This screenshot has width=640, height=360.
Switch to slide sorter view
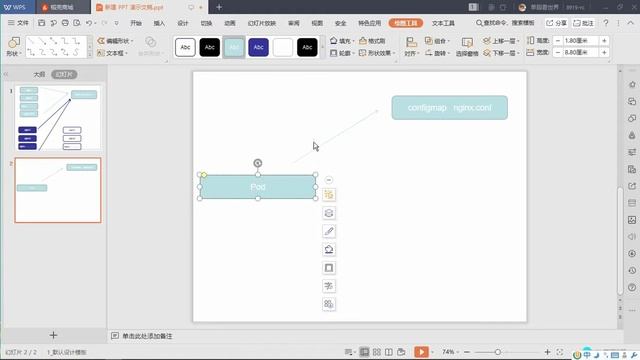[x=377, y=352]
